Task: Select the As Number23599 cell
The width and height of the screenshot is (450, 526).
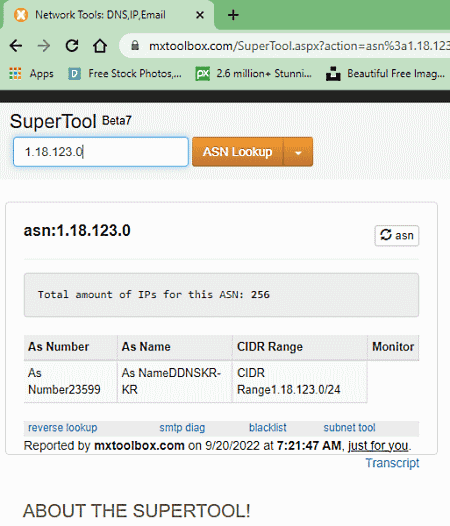Action: pos(71,381)
